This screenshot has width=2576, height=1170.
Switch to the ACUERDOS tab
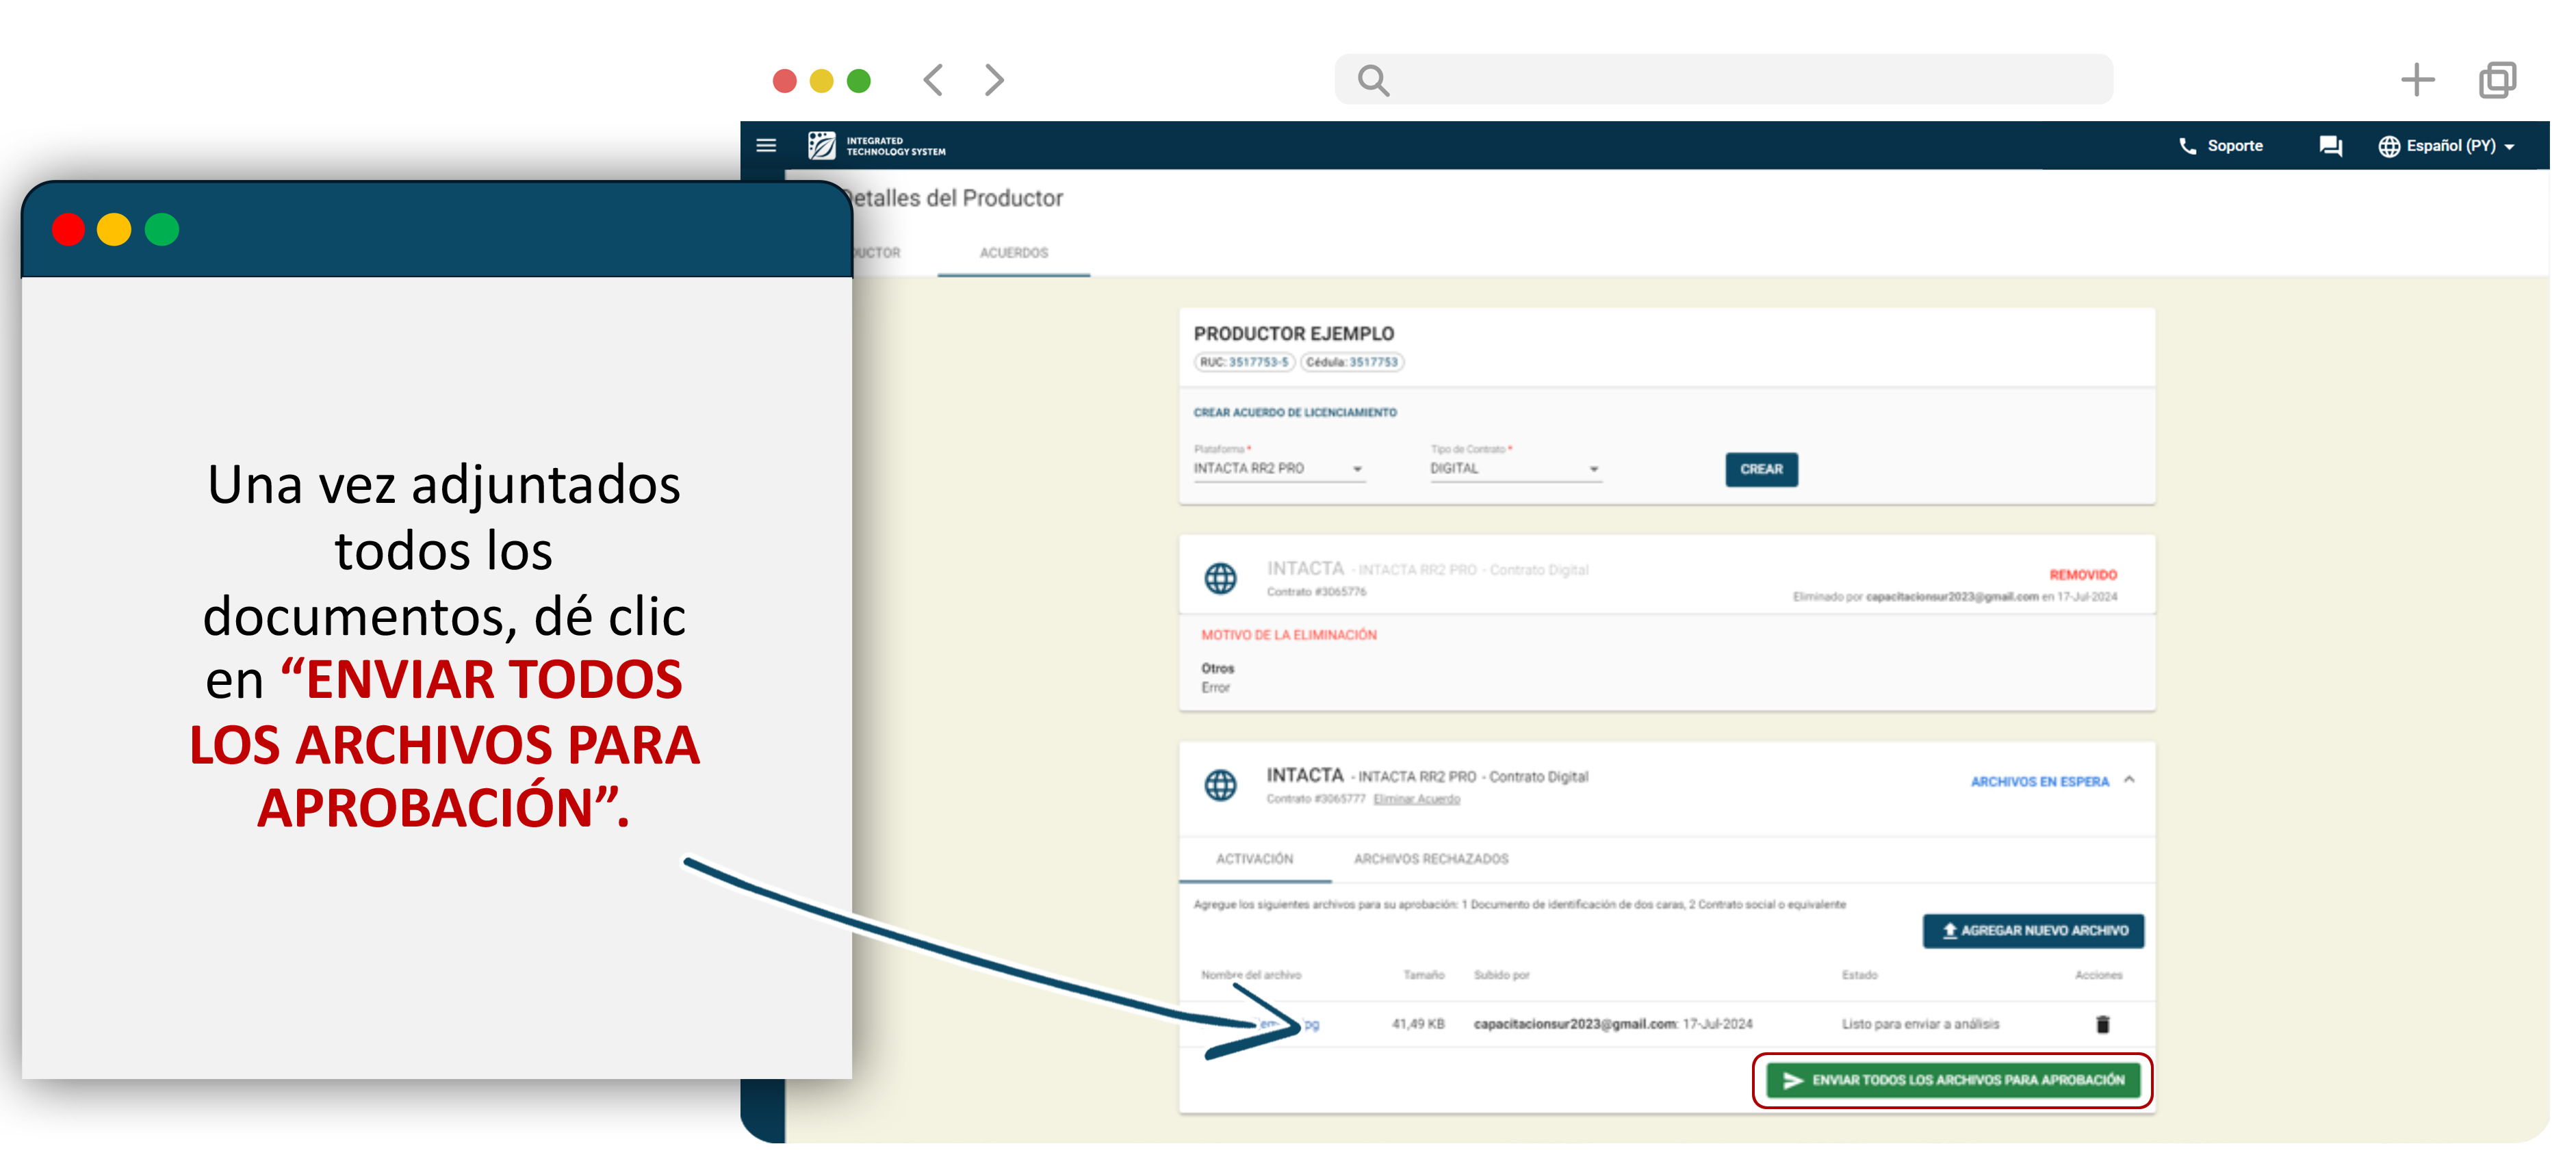[x=1013, y=253]
